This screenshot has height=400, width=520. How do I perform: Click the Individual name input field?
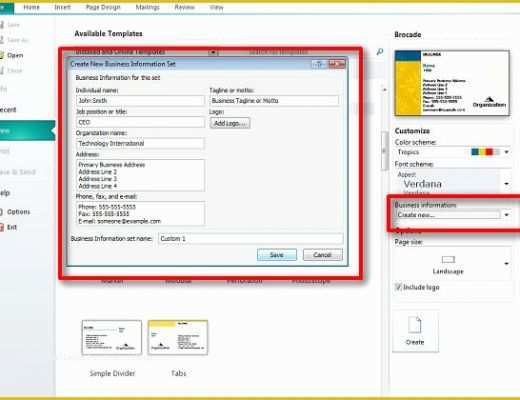(x=140, y=101)
